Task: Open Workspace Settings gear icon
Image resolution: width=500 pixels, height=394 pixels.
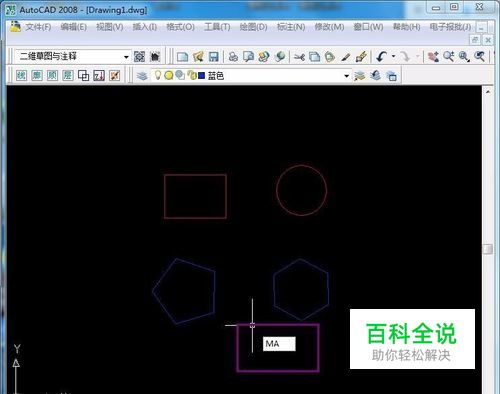Action: coord(139,57)
